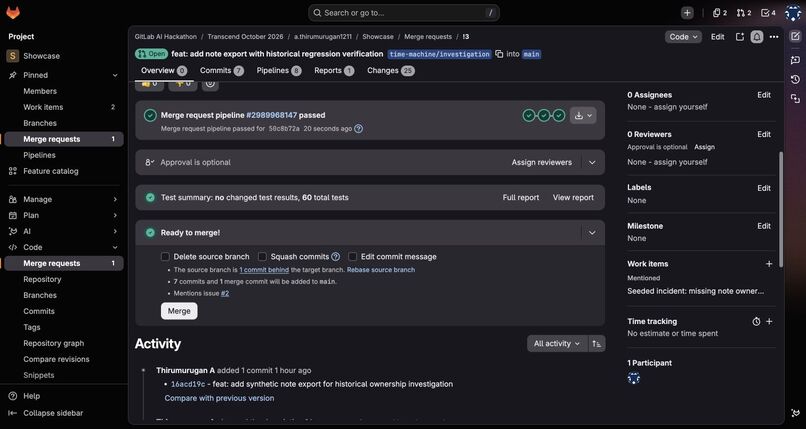Click last pipeline stage status icon
The height and width of the screenshot is (429, 806).
(x=559, y=115)
